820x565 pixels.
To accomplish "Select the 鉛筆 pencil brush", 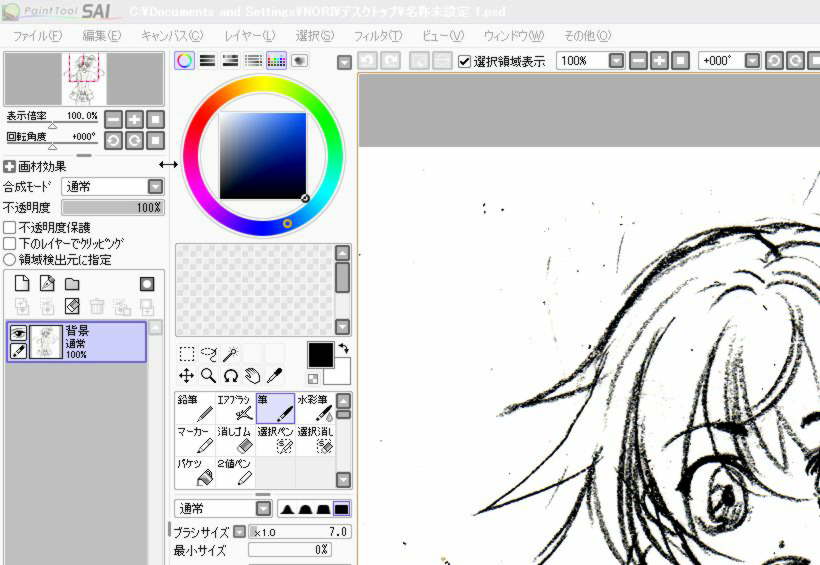I will (x=195, y=408).
